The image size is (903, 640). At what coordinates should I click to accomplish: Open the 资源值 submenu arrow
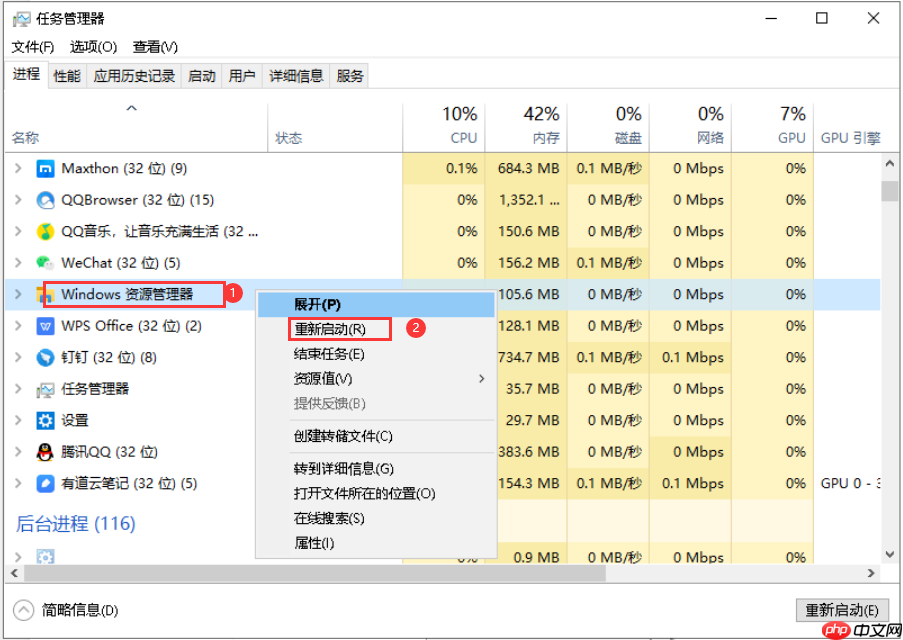481,379
